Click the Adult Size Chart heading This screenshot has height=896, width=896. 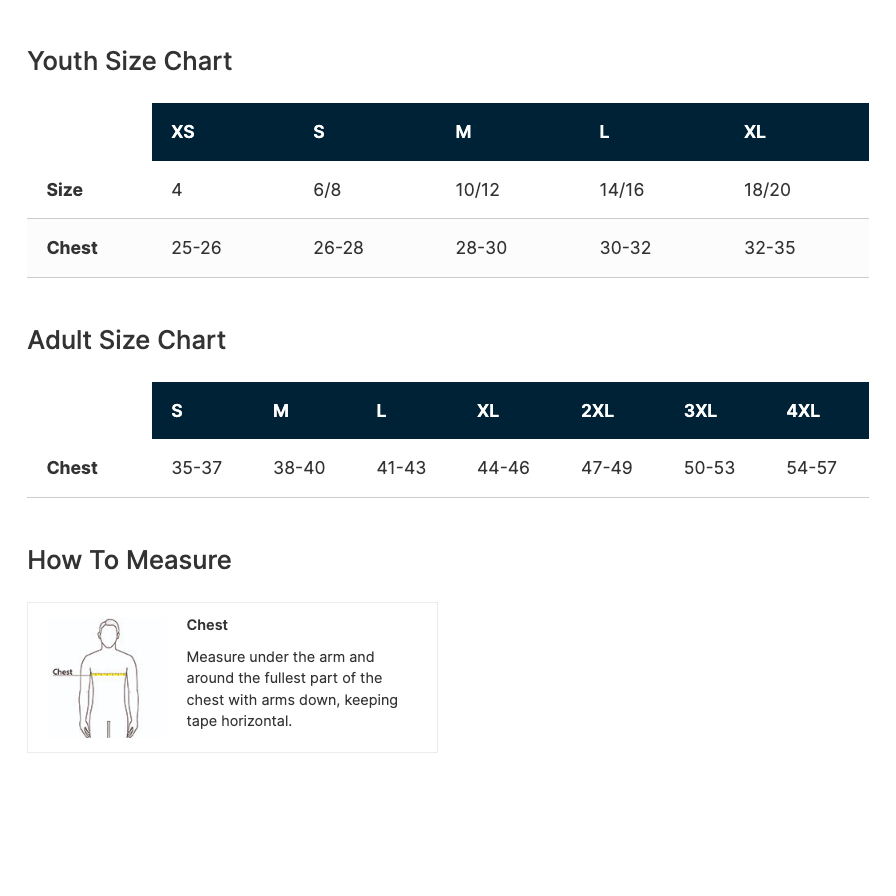127,340
